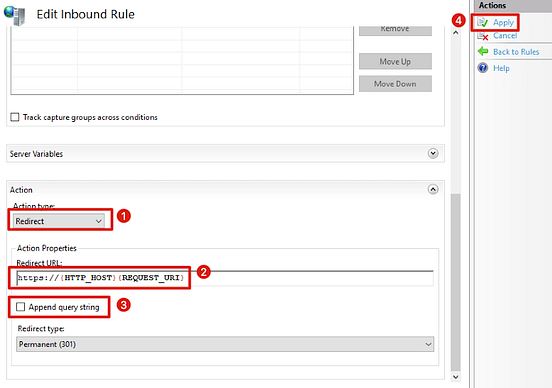Click the globe server icon beside Edit Inbound Rule
The height and width of the screenshot is (388, 552).
[x=15, y=15]
